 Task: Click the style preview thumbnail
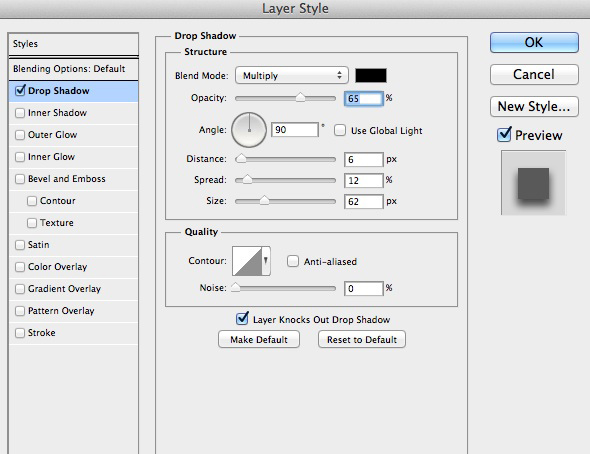533,183
